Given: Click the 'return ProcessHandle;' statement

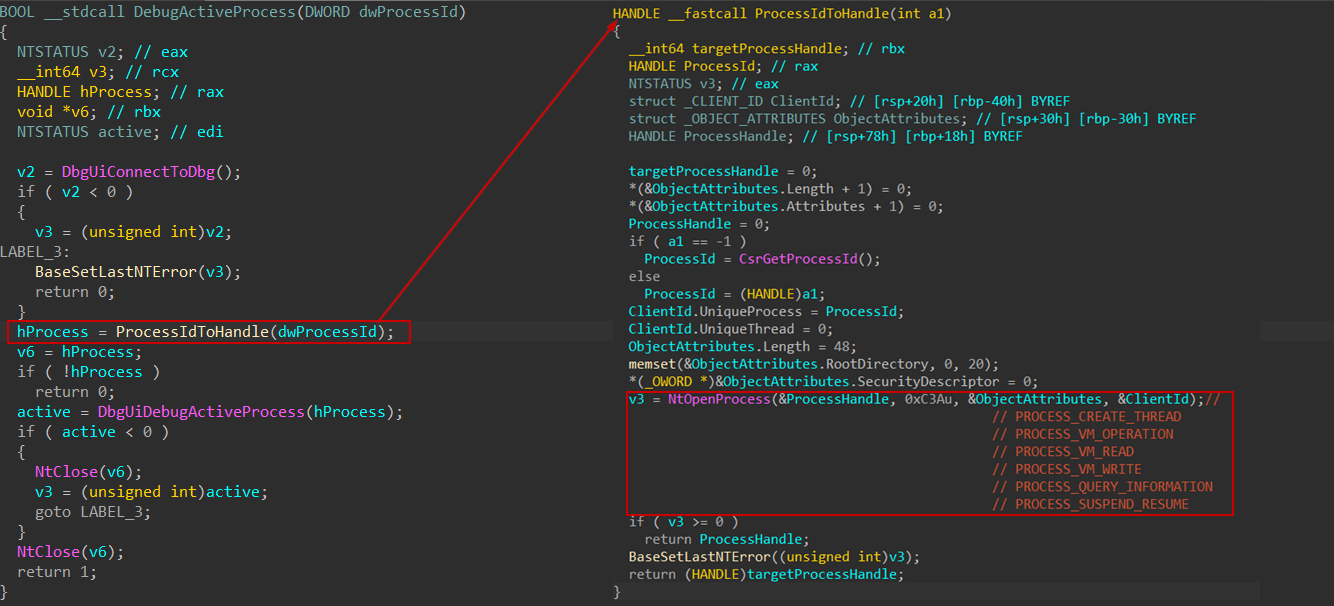Looking at the screenshot, I should (727, 539).
